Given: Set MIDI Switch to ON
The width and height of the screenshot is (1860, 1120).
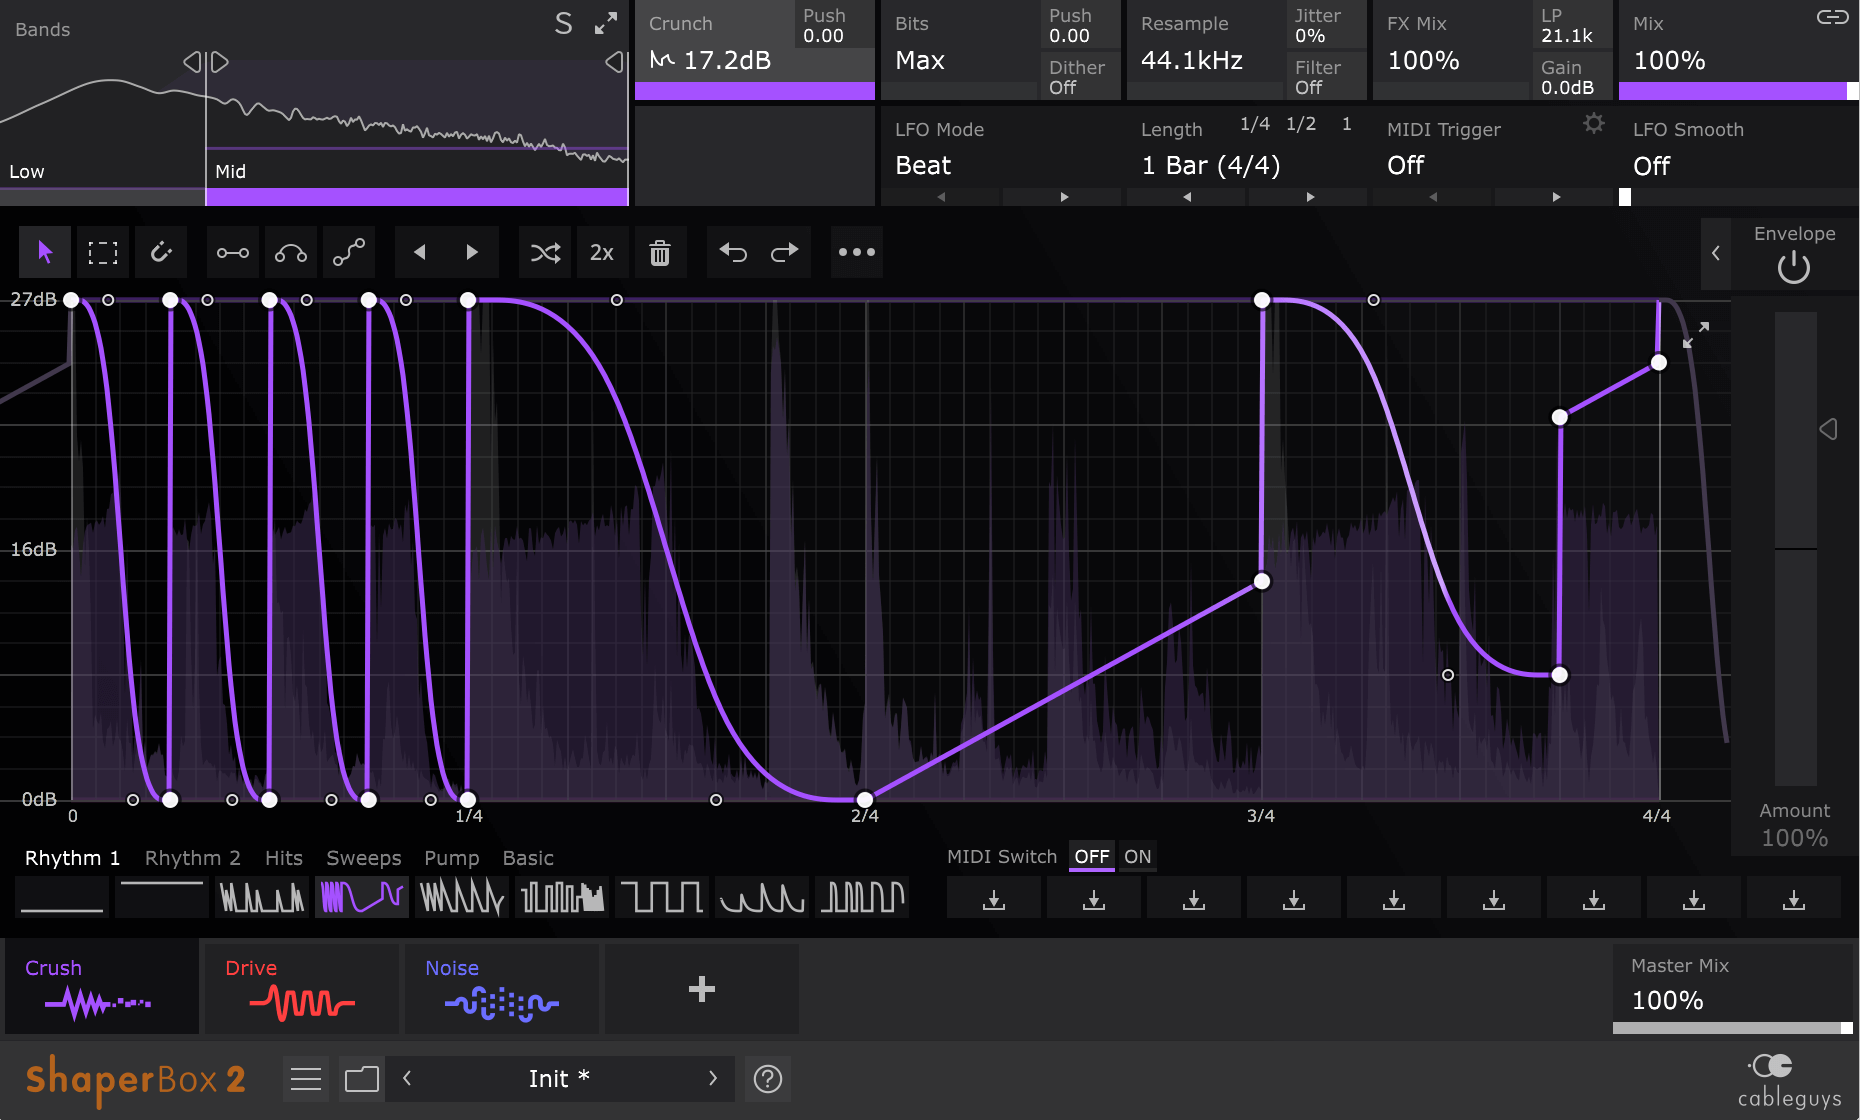Looking at the screenshot, I should click(1138, 857).
